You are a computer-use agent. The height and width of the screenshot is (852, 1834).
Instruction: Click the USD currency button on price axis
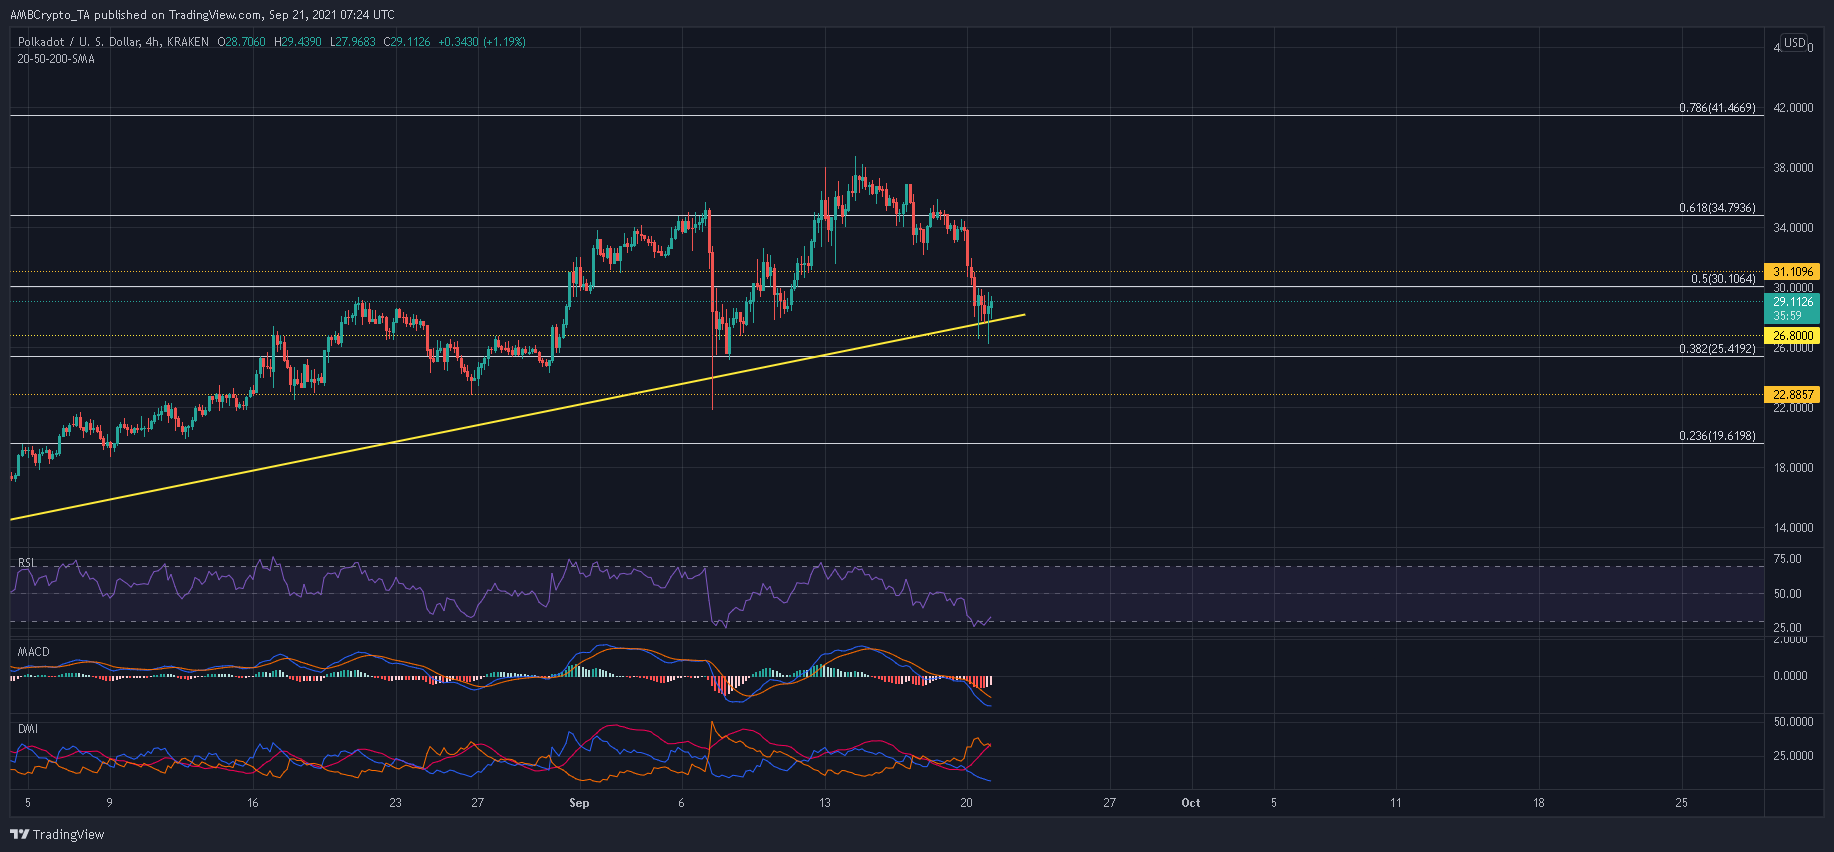tap(1795, 43)
